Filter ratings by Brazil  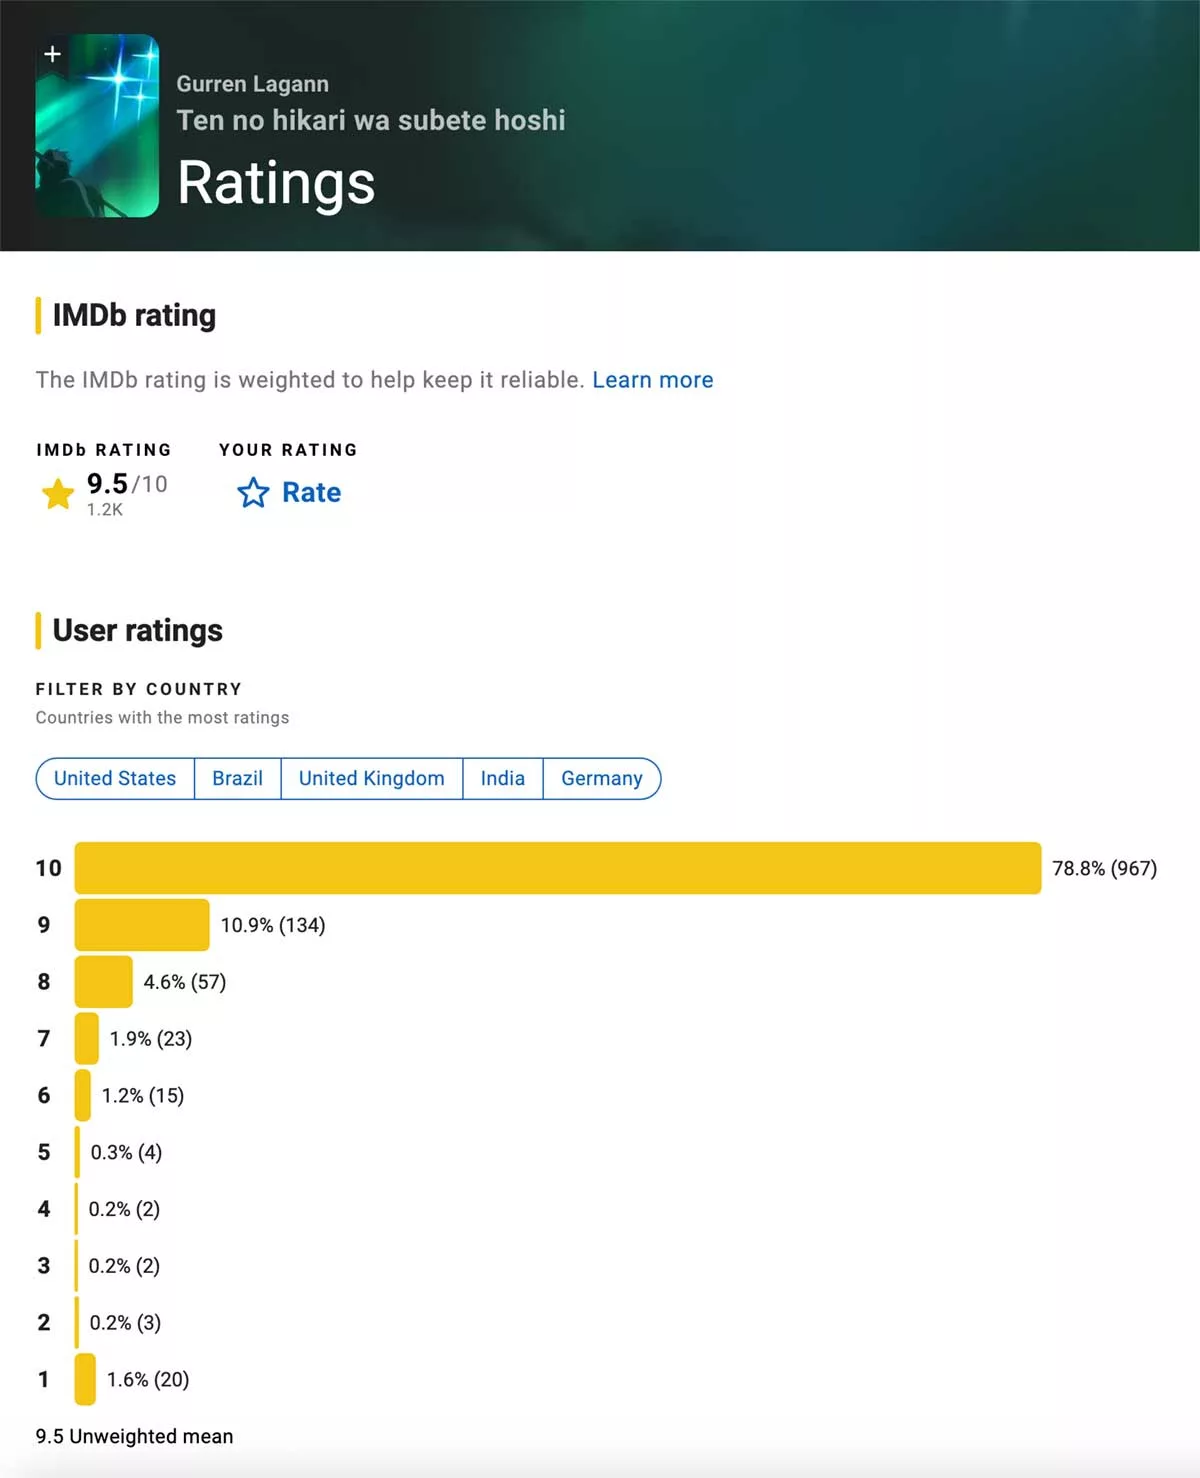pyautogui.click(x=237, y=779)
